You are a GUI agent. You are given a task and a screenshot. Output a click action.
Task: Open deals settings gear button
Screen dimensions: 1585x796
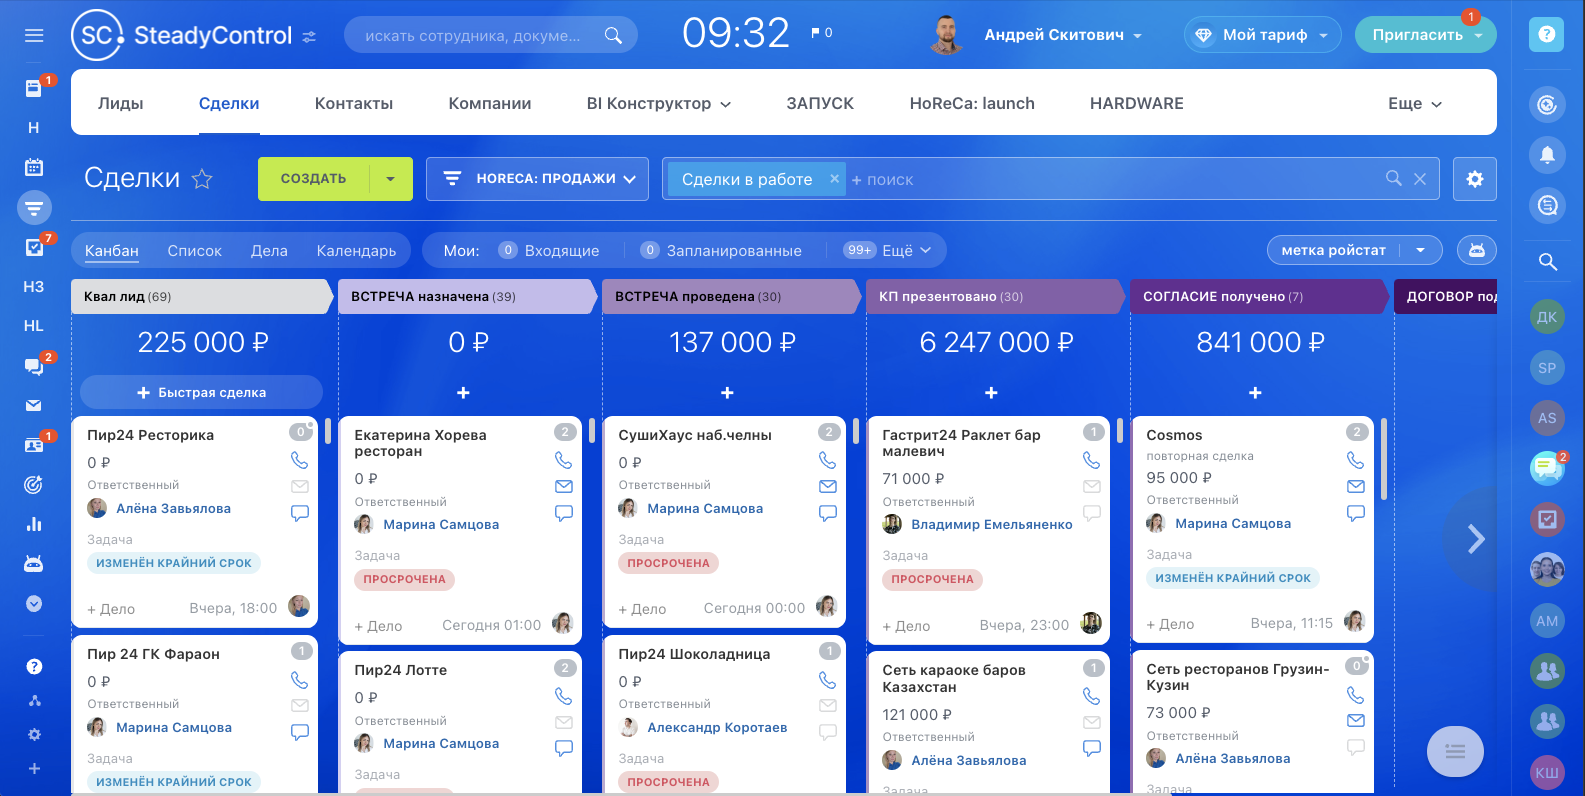coord(1475,179)
